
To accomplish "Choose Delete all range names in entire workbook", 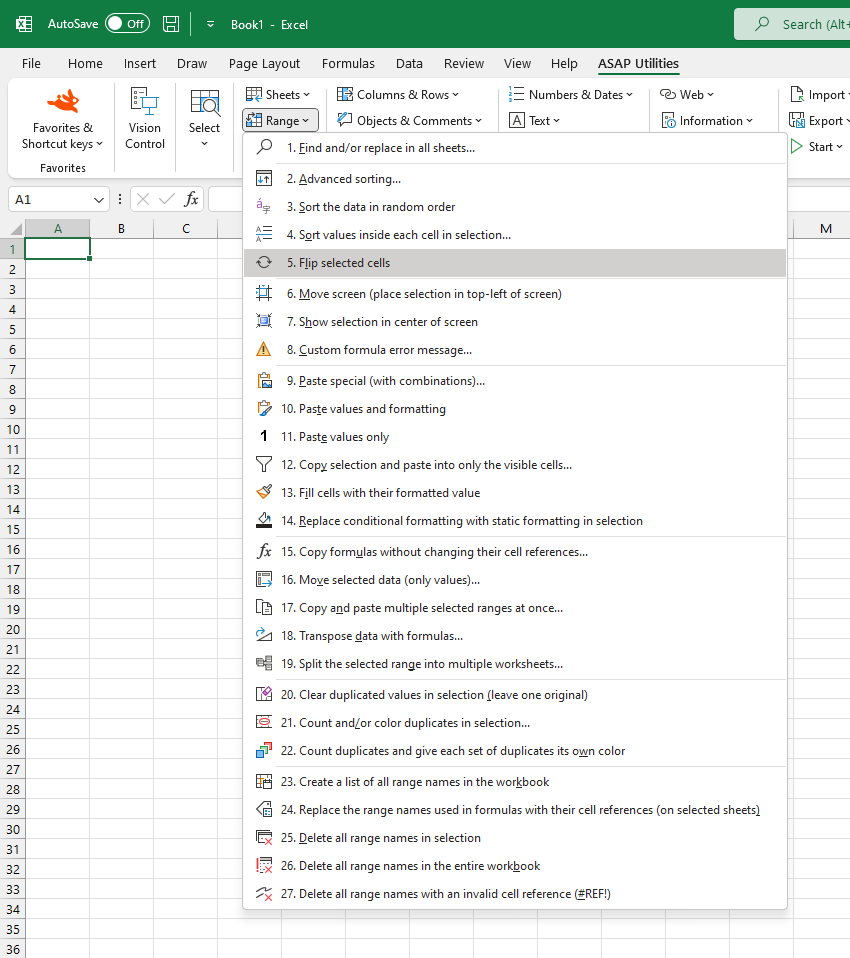I will (x=515, y=866).
